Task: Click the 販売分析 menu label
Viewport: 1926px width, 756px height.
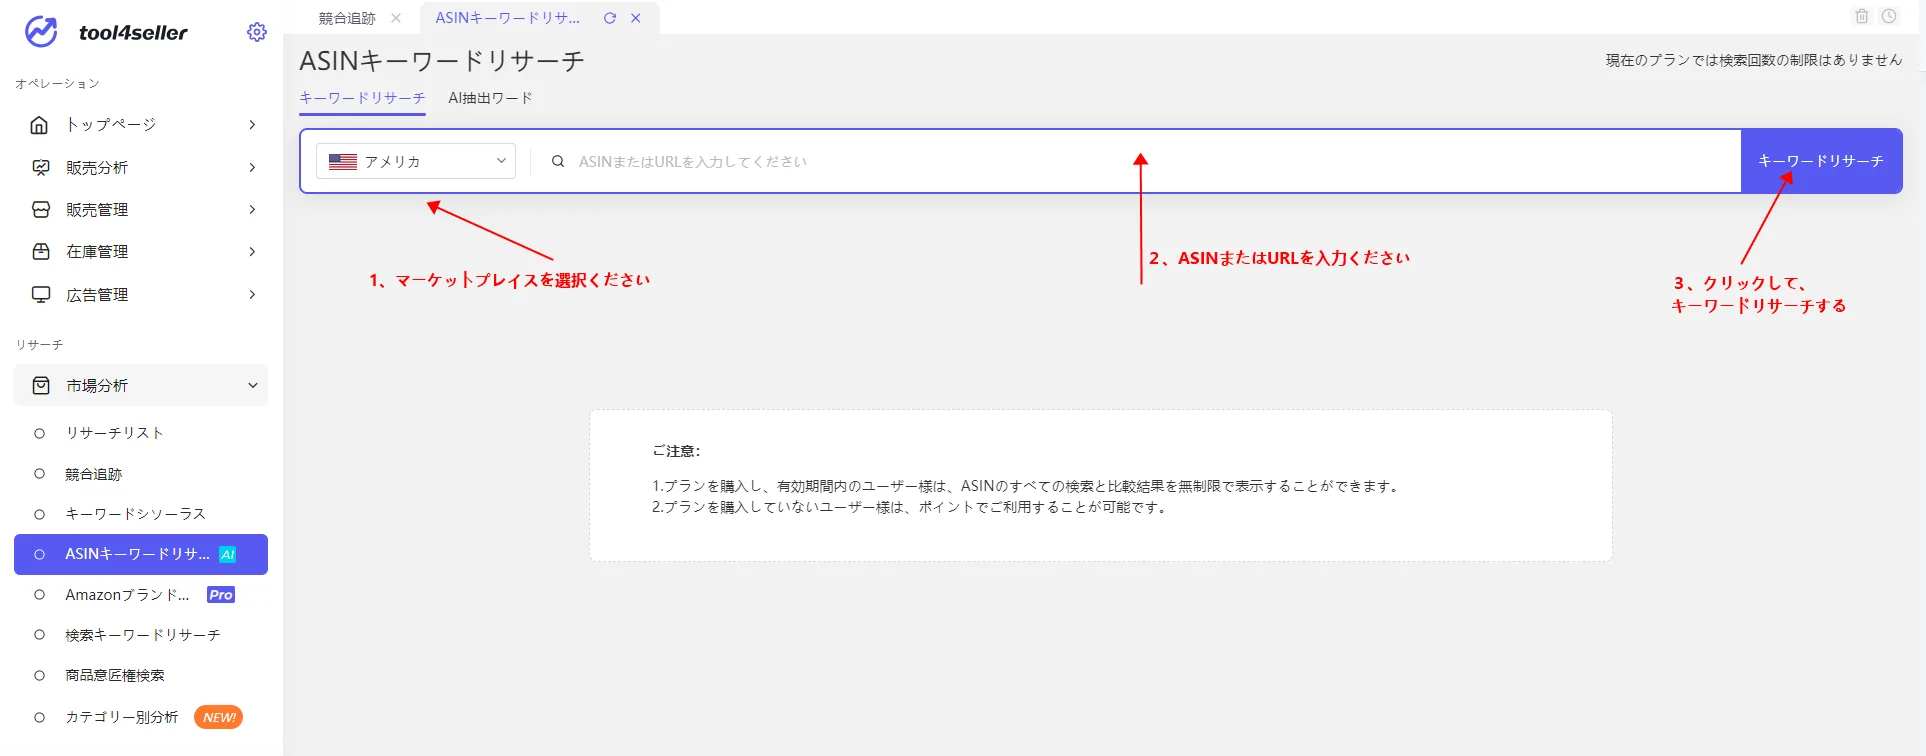Action: click(97, 168)
